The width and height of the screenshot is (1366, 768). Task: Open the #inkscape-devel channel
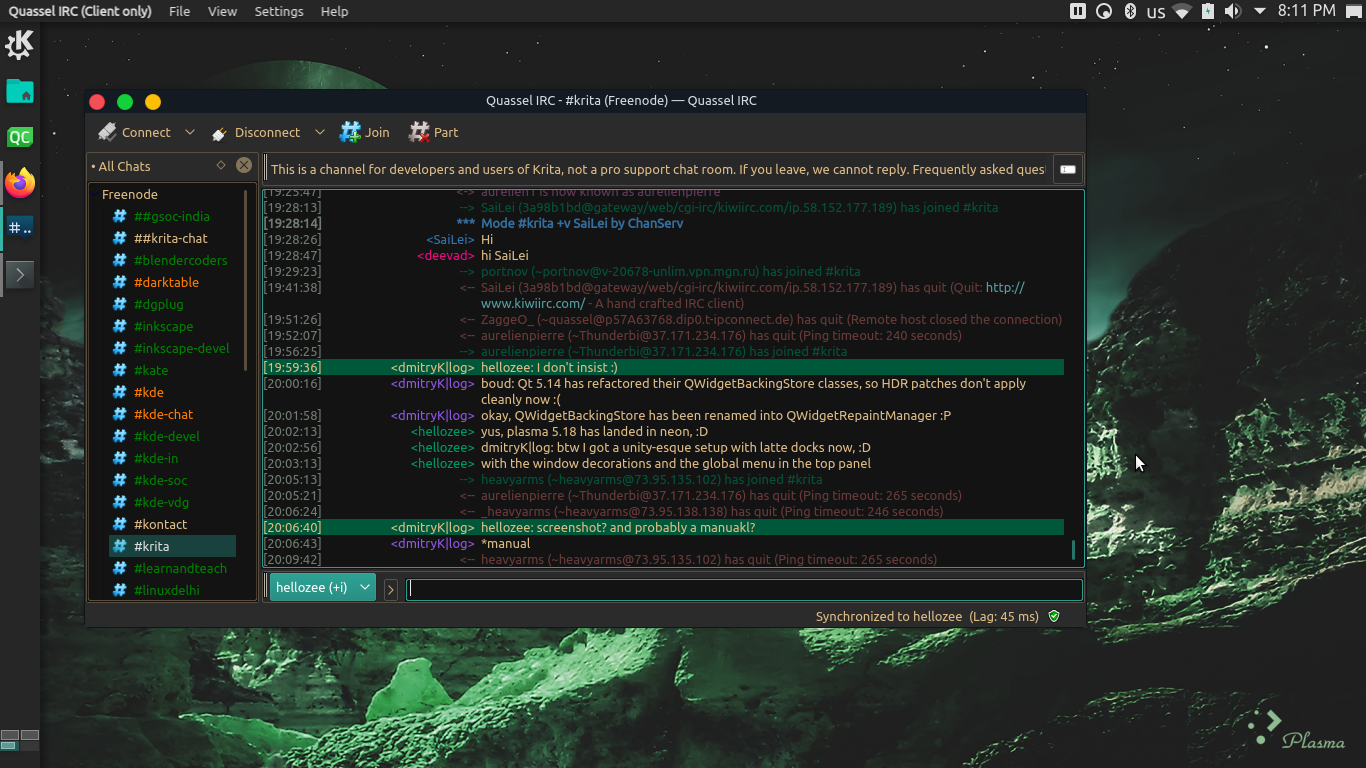pyautogui.click(x=182, y=348)
